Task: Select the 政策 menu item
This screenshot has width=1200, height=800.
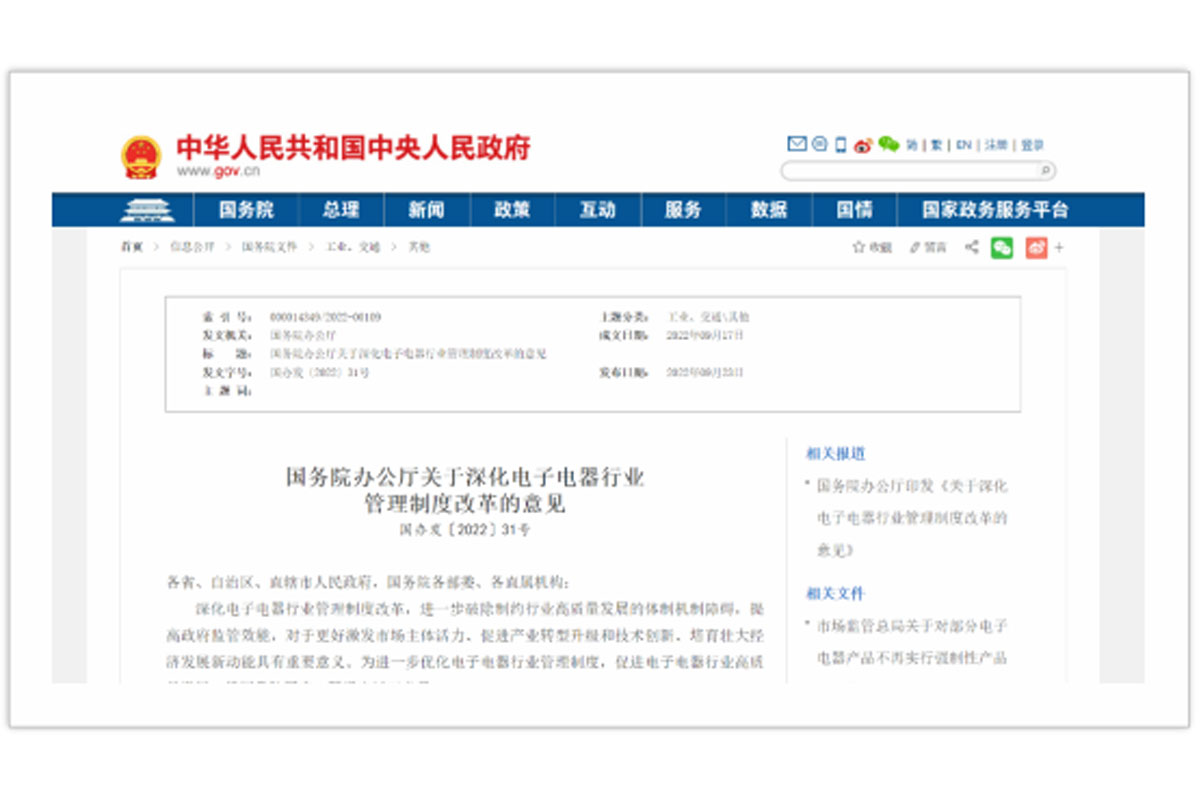Action: [513, 209]
